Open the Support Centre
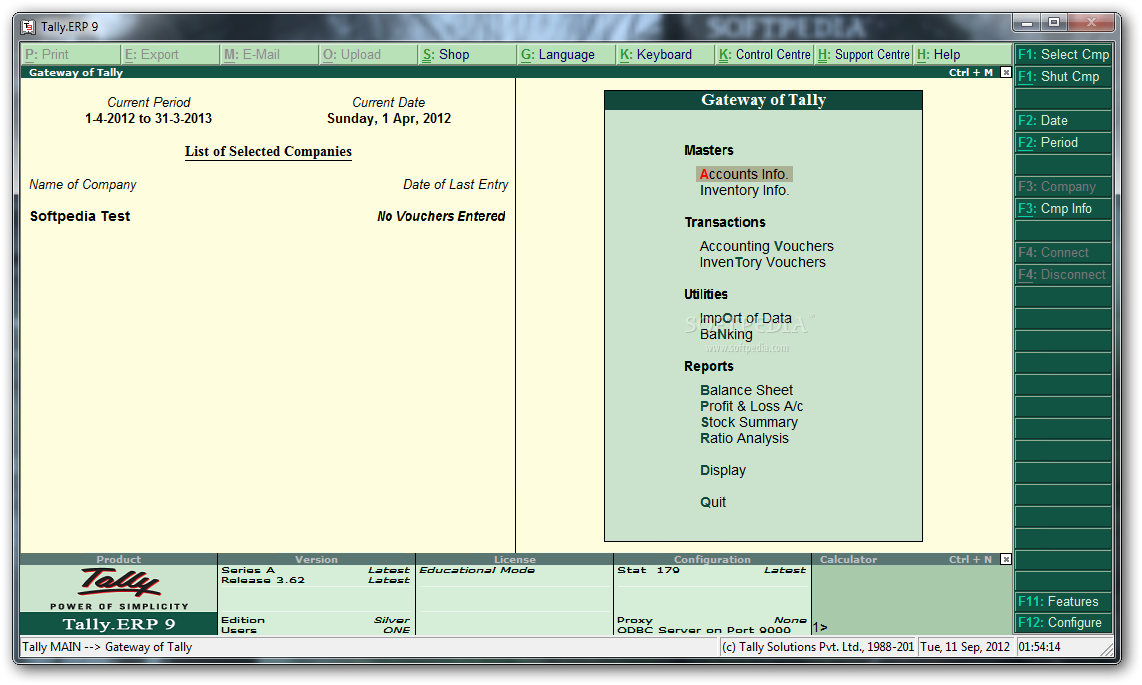 [x=862, y=54]
